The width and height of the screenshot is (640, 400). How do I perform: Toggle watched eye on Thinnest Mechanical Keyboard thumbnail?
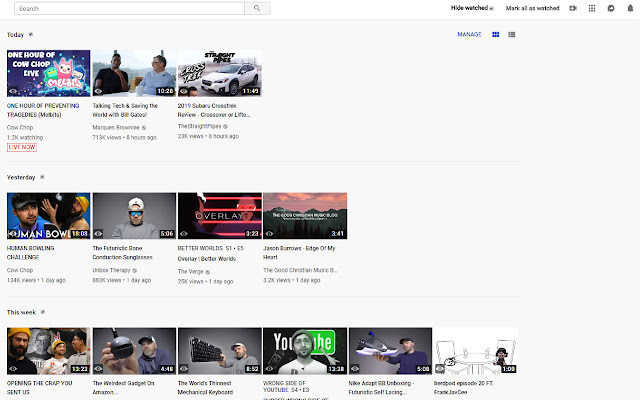pos(184,369)
